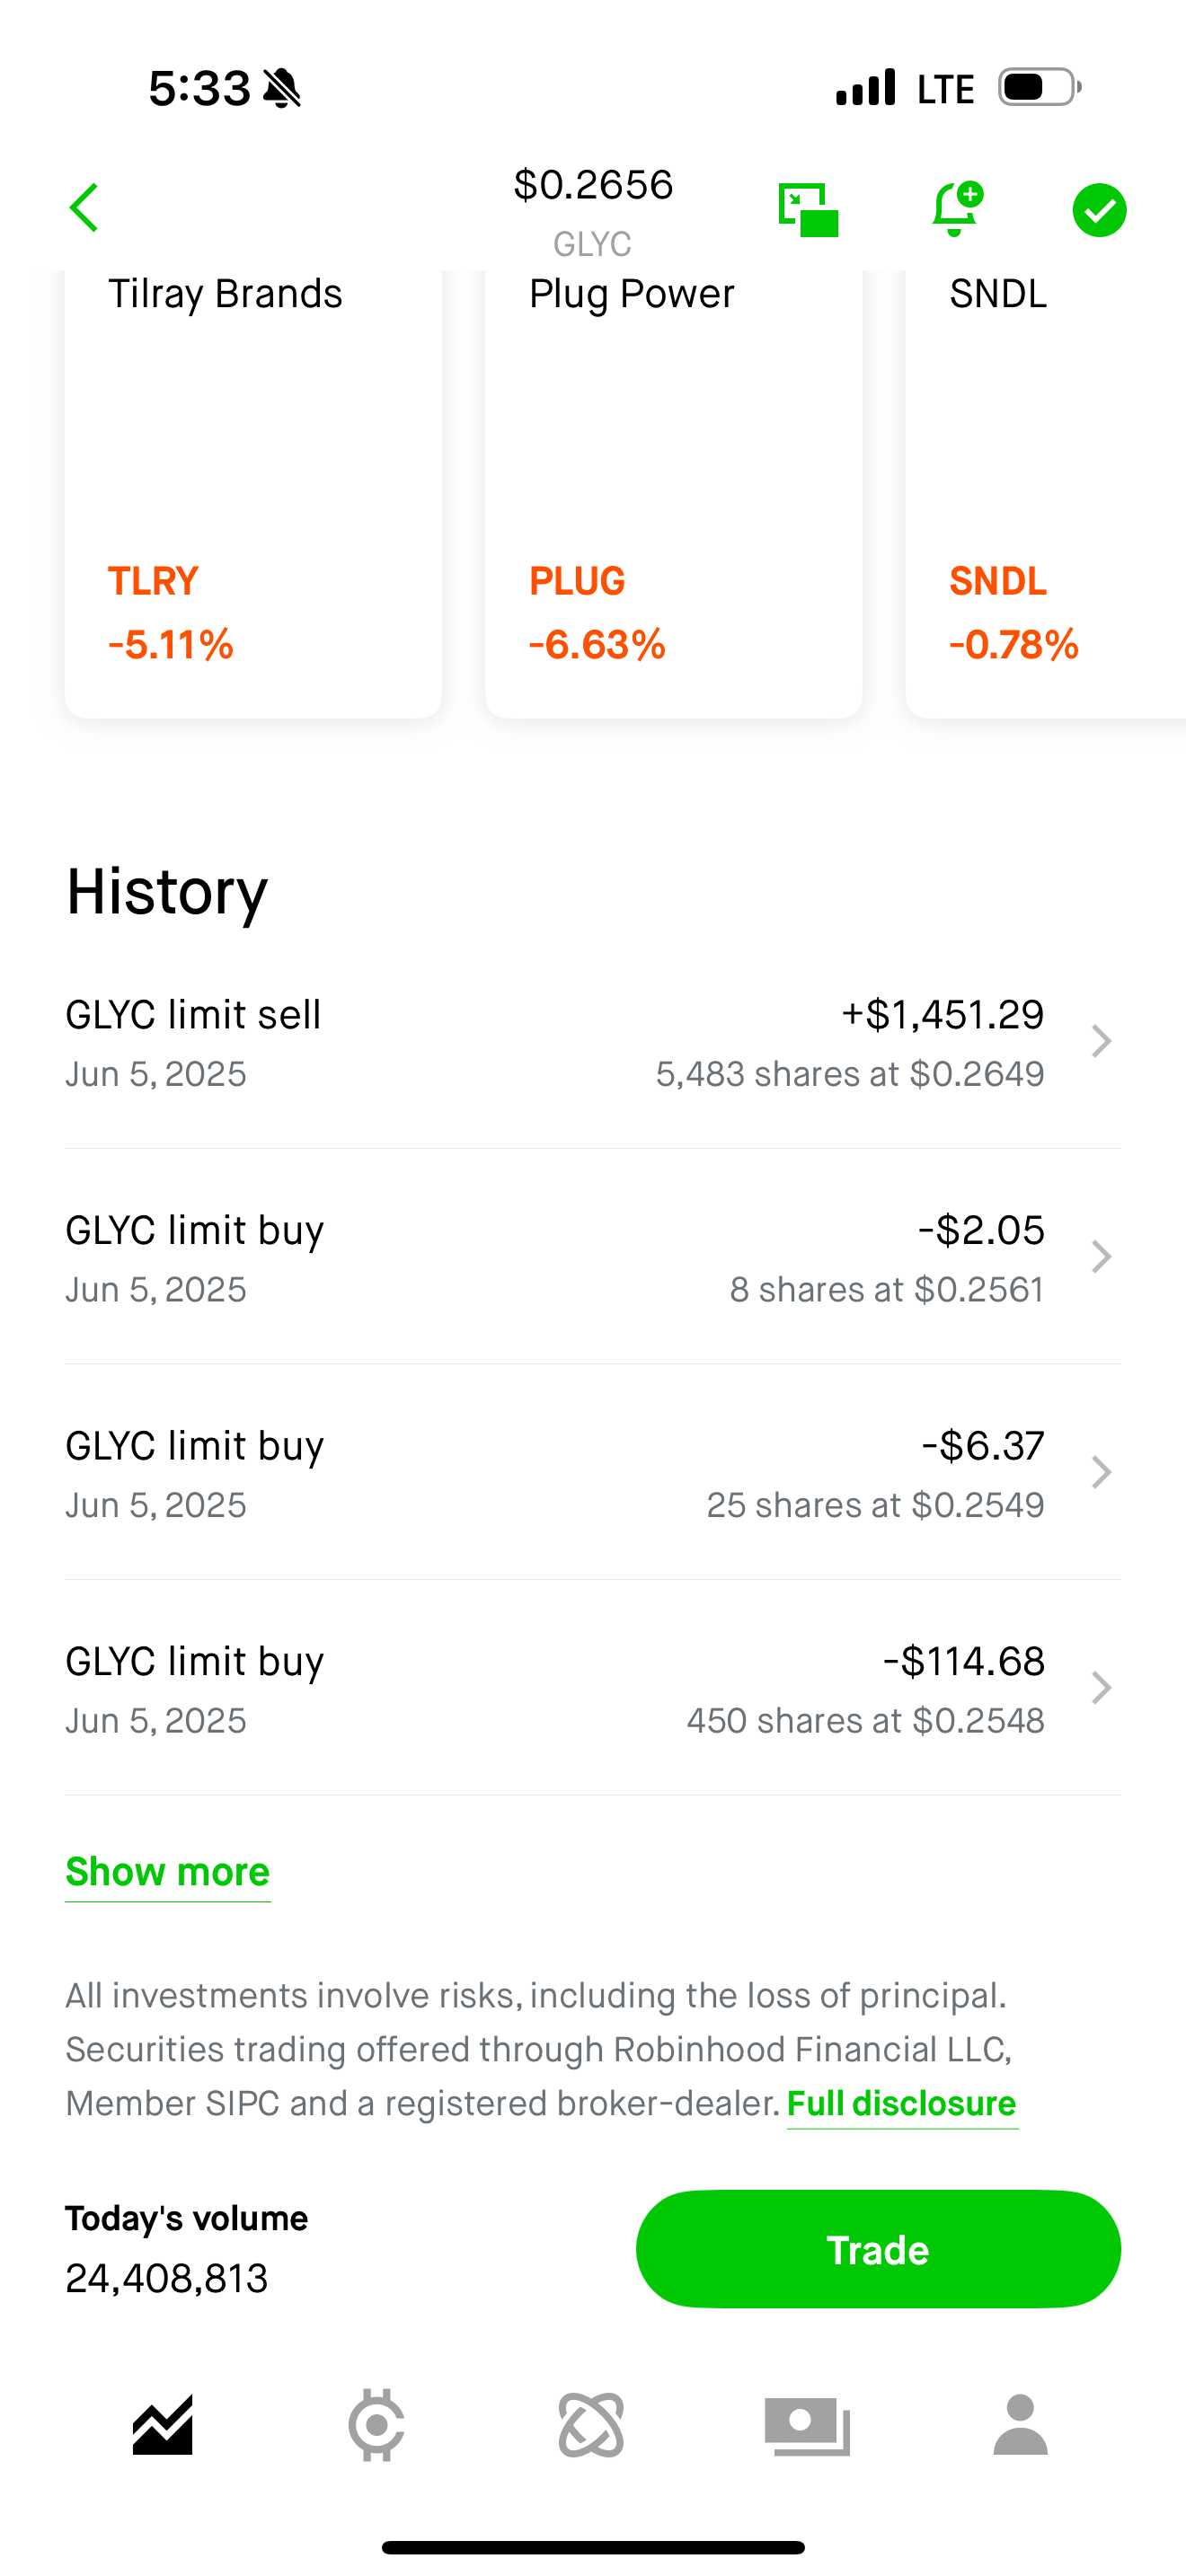1186x2576 pixels.
Task: Expand GLYC limit sell $1,451.29 details
Action: coord(592,1042)
